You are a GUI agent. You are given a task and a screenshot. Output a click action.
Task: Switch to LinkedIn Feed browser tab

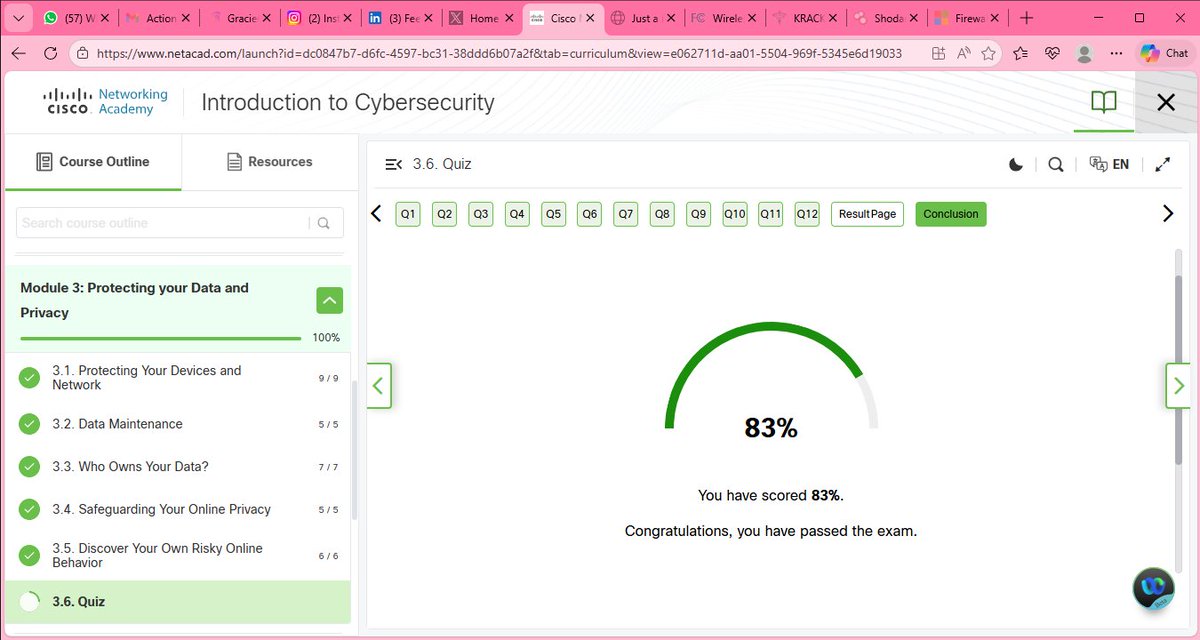(x=398, y=18)
